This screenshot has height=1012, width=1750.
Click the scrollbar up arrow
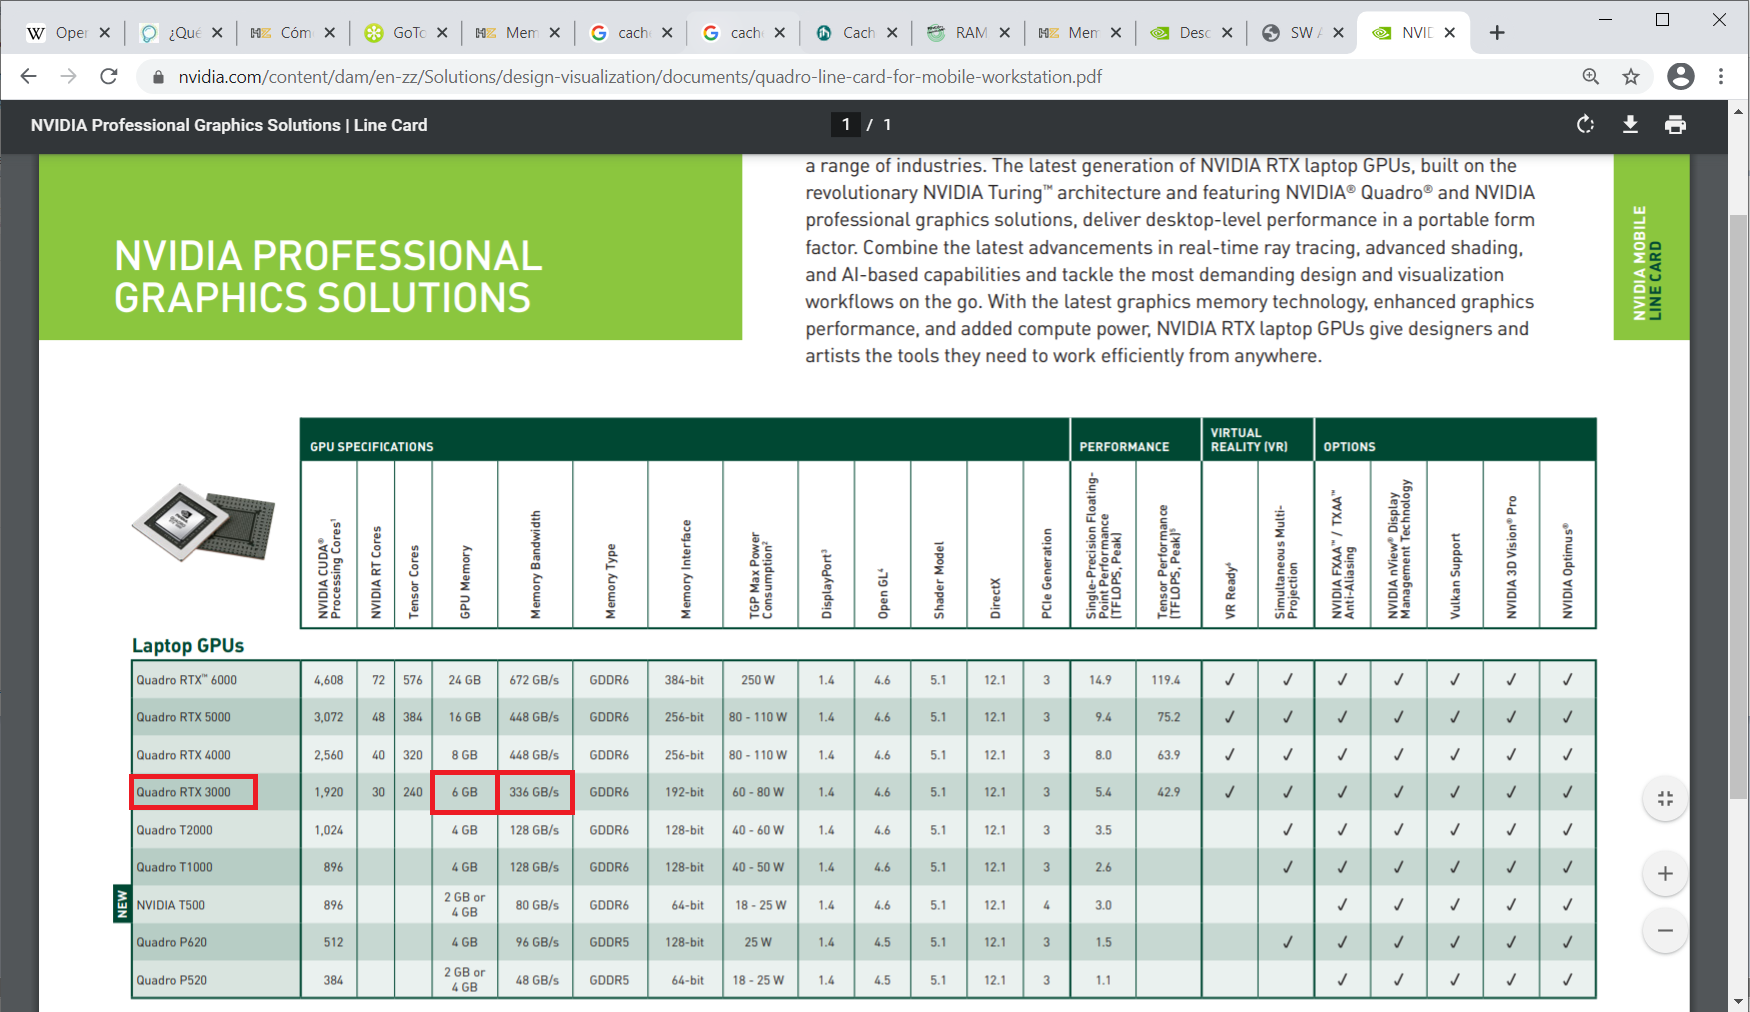point(1739,110)
